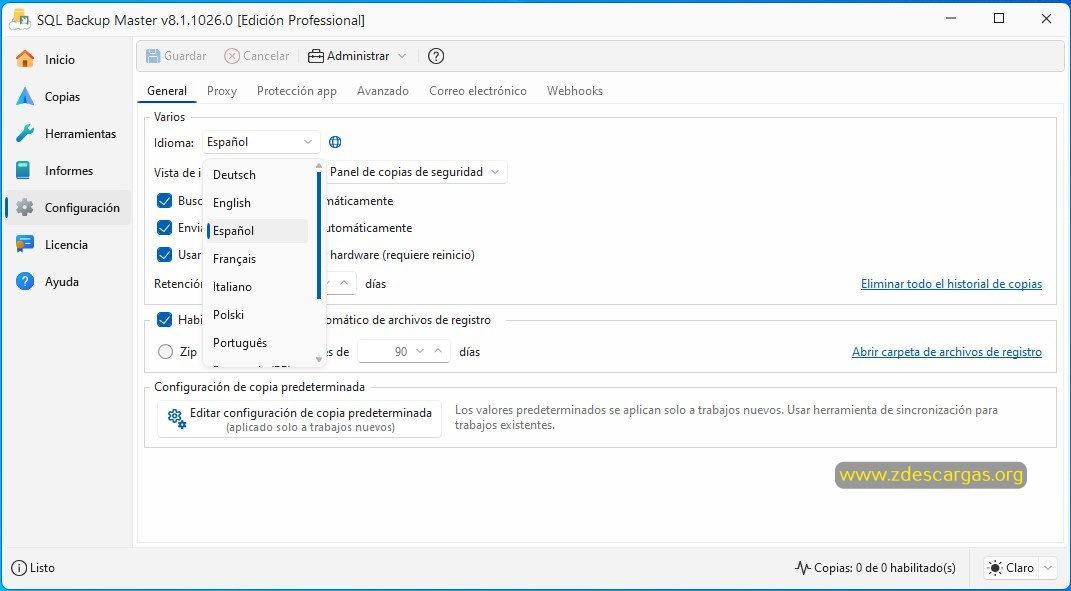Choose Italiano from language list
The width and height of the screenshot is (1071, 591).
click(x=257, y=287)
